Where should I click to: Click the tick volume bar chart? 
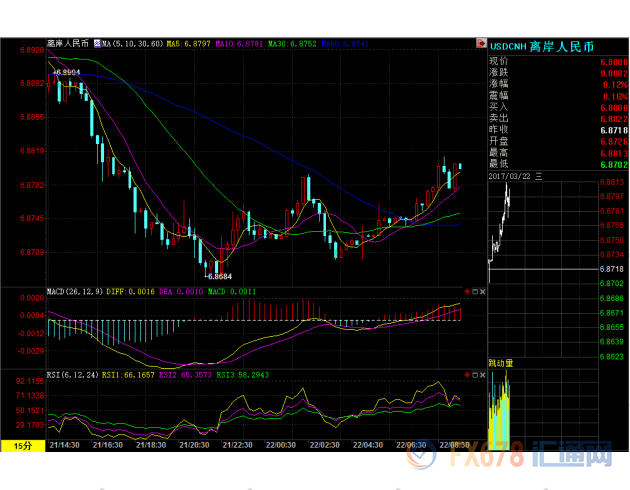499,412
